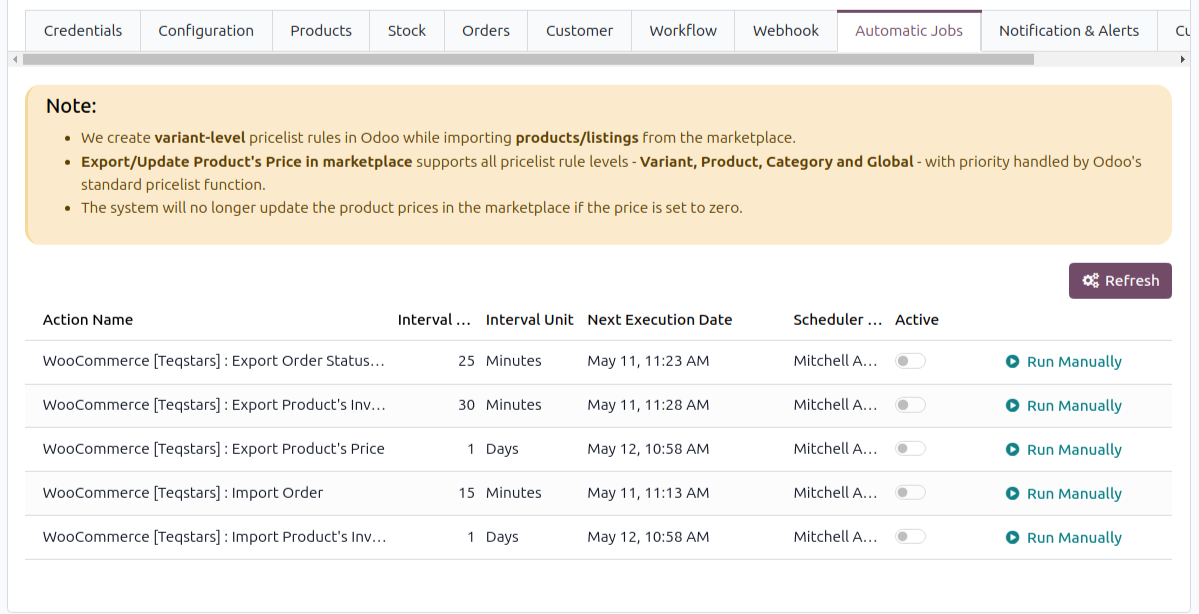
Task: Sort by the Active column header
Action: point(917,320)
